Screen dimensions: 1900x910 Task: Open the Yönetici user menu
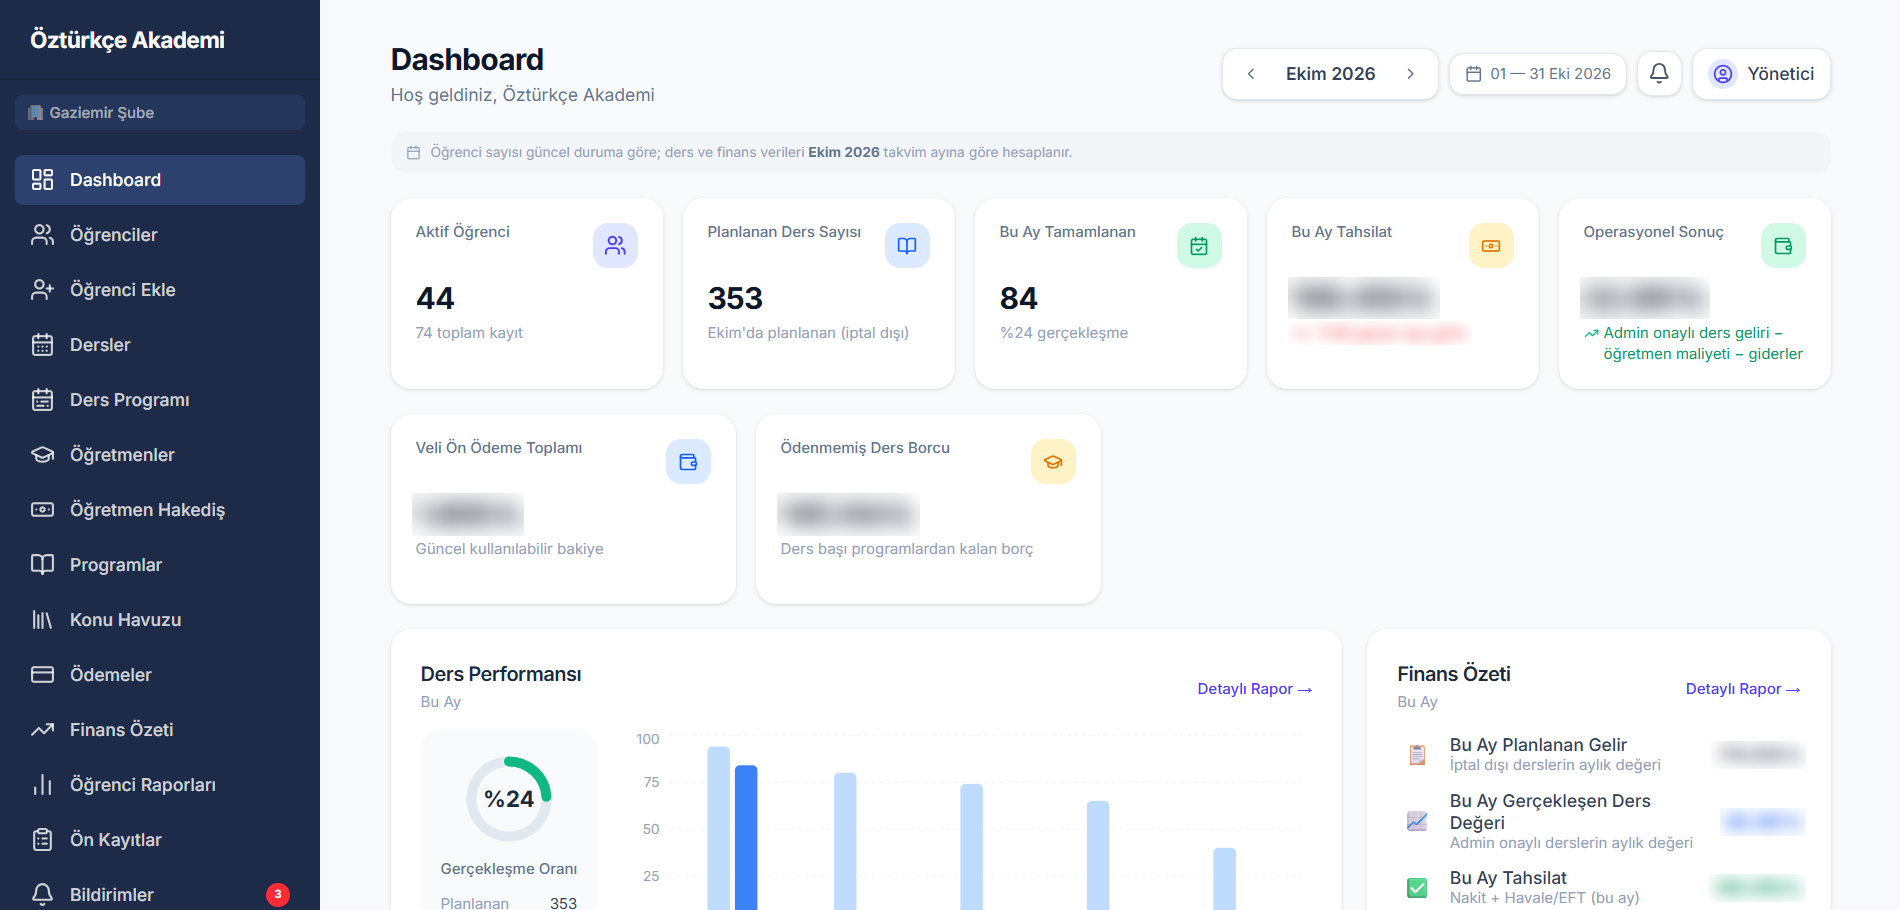pyautogui.click(x=1761, y=74)
